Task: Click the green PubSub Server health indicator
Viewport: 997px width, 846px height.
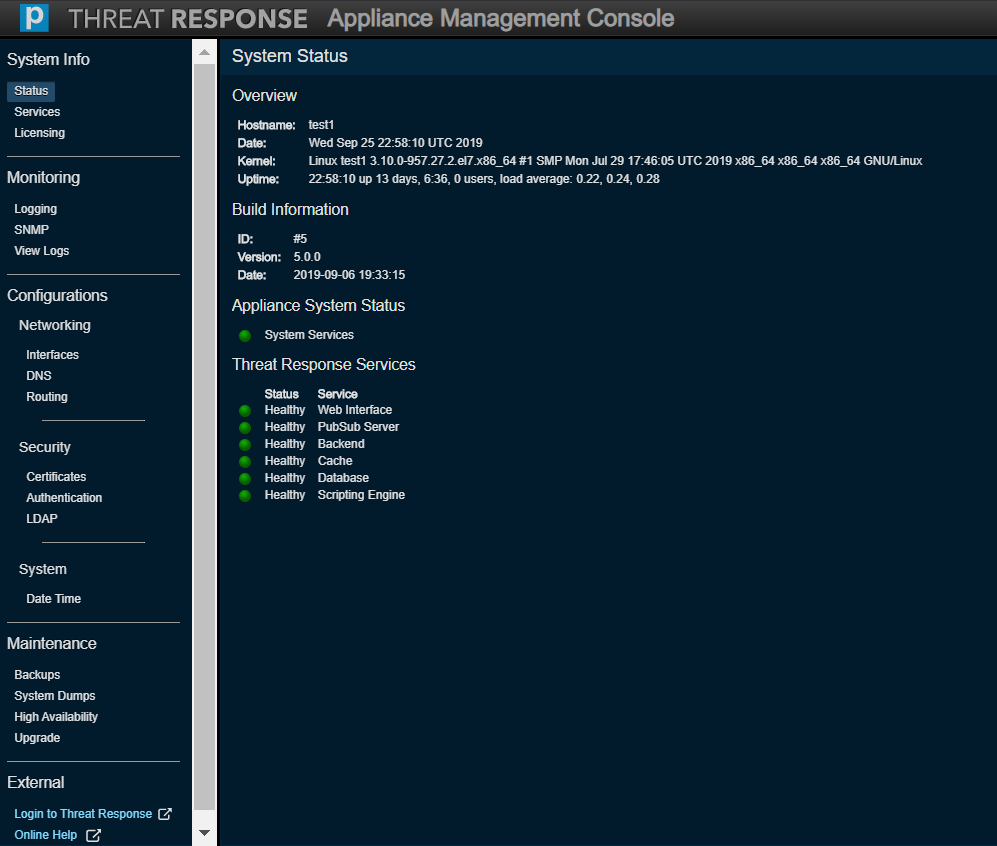Action: click(x=245, y=428)
